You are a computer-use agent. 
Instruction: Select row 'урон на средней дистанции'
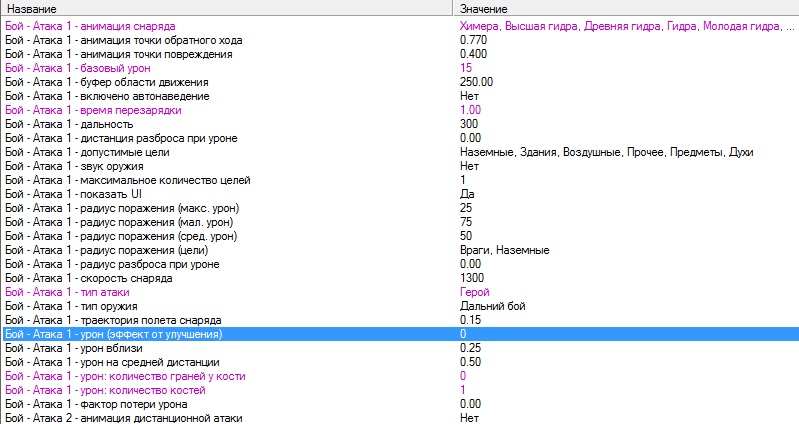click(x=400, y=362)
